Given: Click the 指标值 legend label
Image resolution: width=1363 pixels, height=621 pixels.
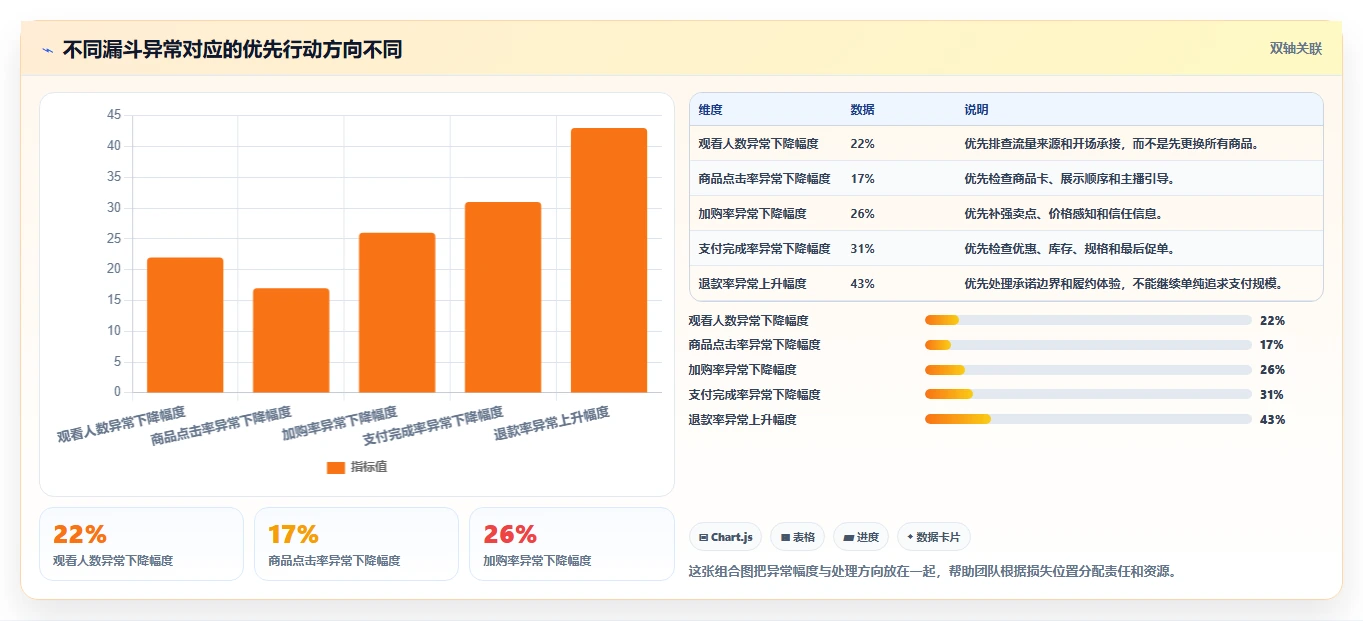Looking at the screenshot, I should [369, 467].
